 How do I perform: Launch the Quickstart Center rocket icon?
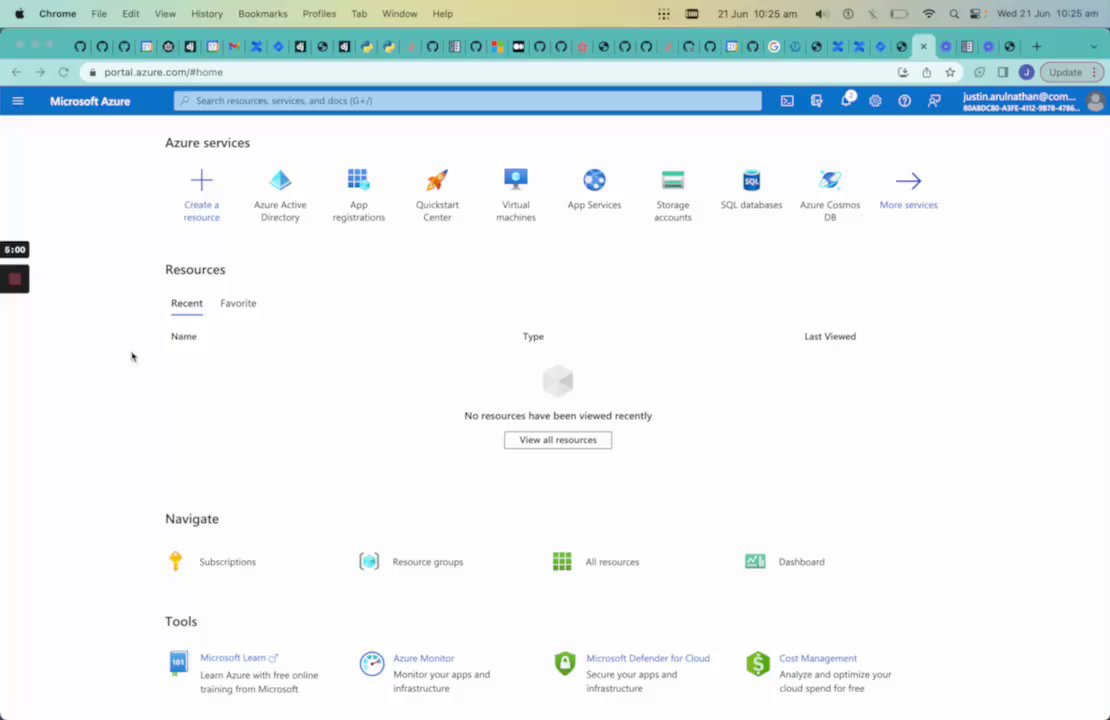coord(437,180)
